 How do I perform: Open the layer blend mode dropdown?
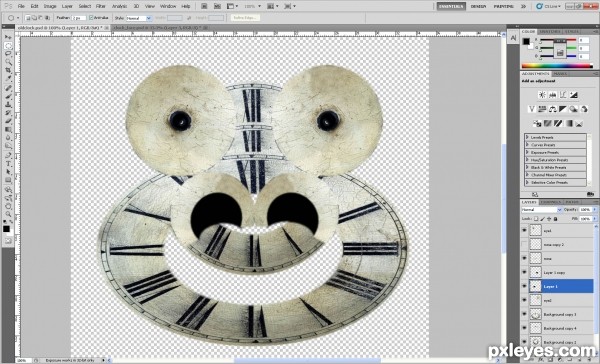tap(541, 210)
